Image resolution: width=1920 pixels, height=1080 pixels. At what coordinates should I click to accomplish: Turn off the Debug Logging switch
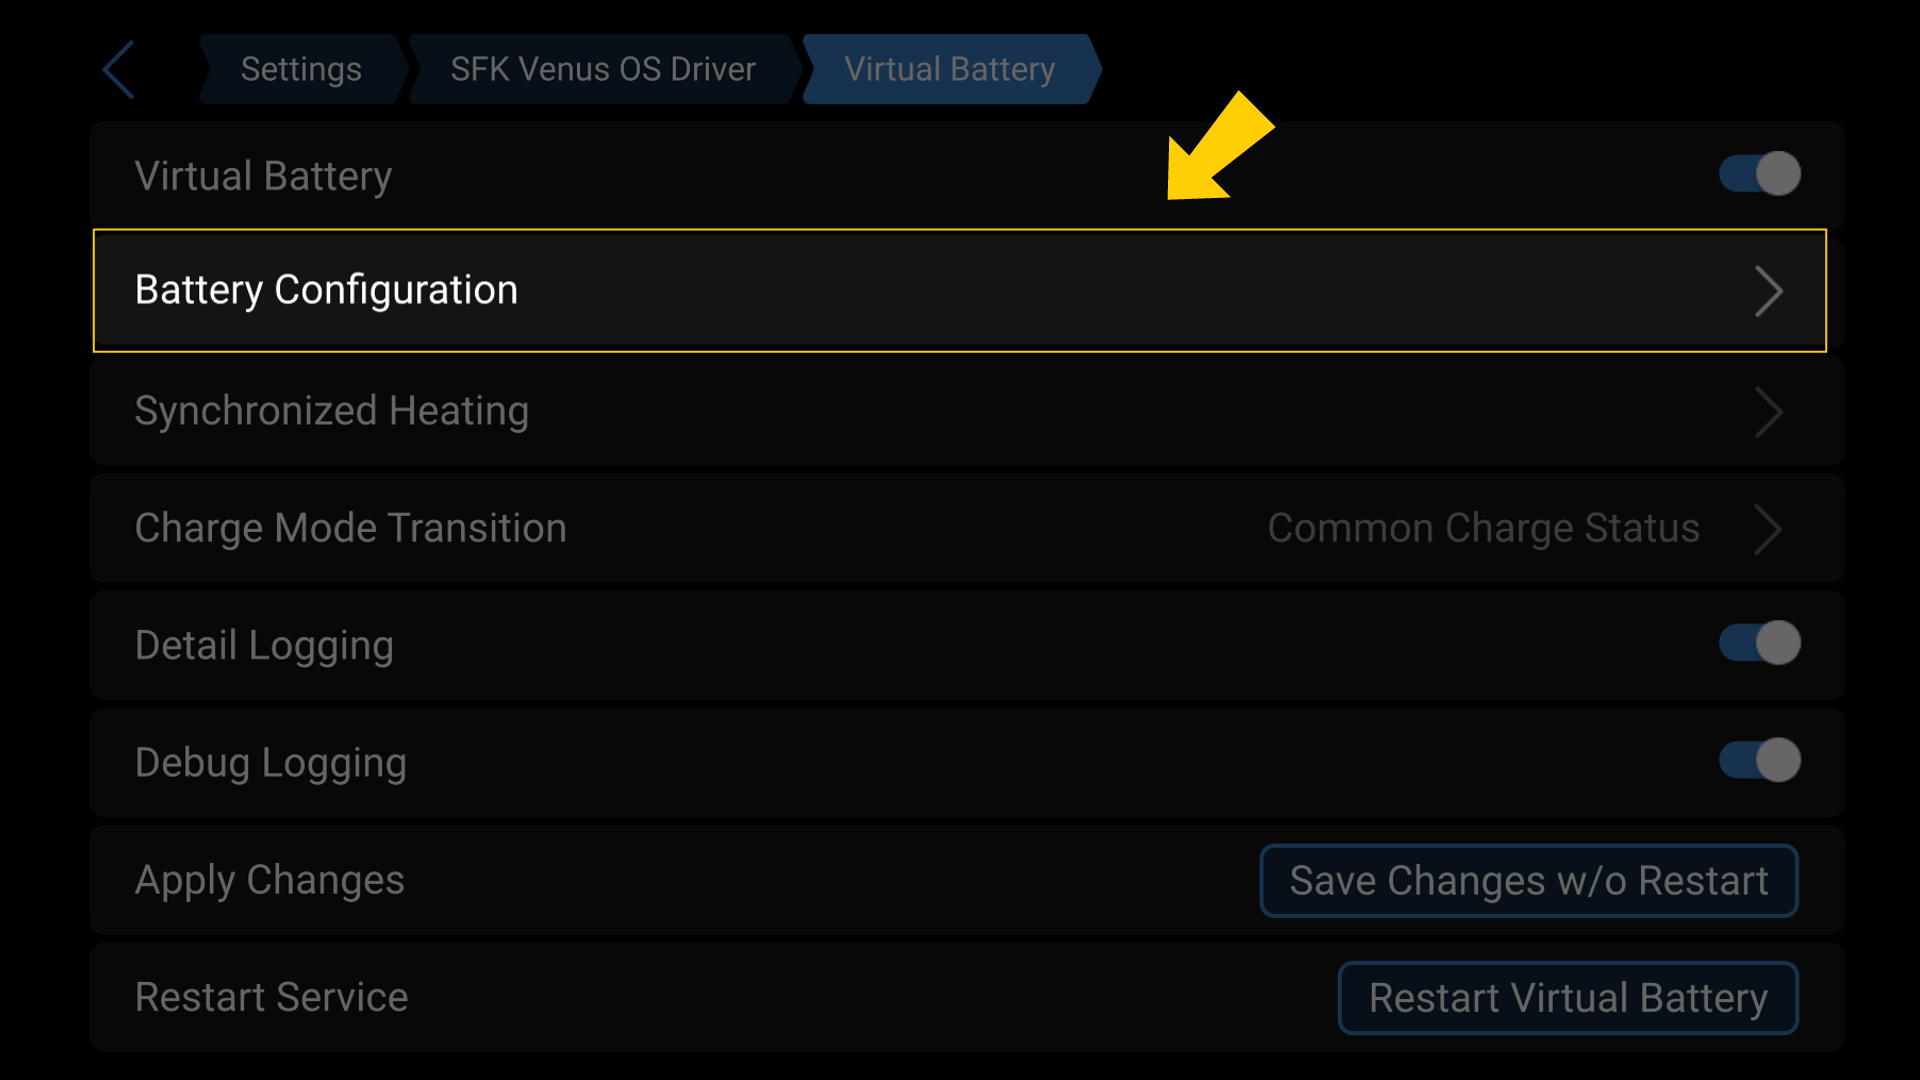pyautogui.click(x=1761, y=761)
